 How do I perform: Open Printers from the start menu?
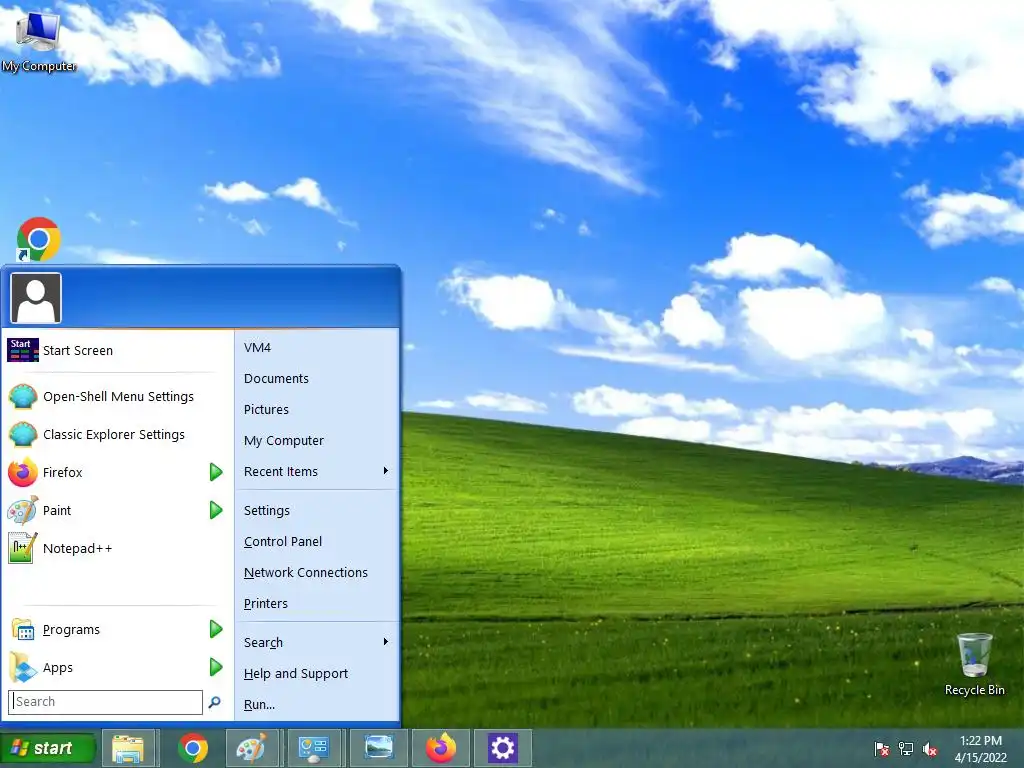[265, 603]
